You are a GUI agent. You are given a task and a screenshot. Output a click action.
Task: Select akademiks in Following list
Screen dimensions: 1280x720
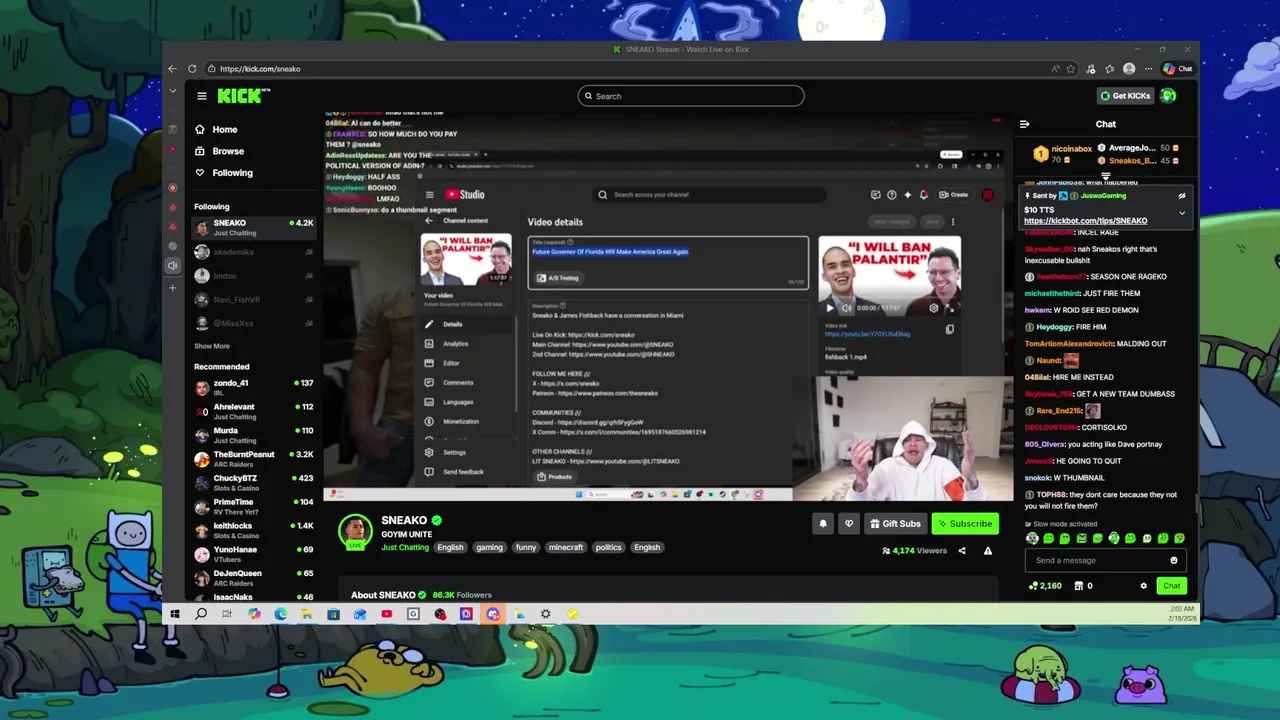[x=252, y=252]
